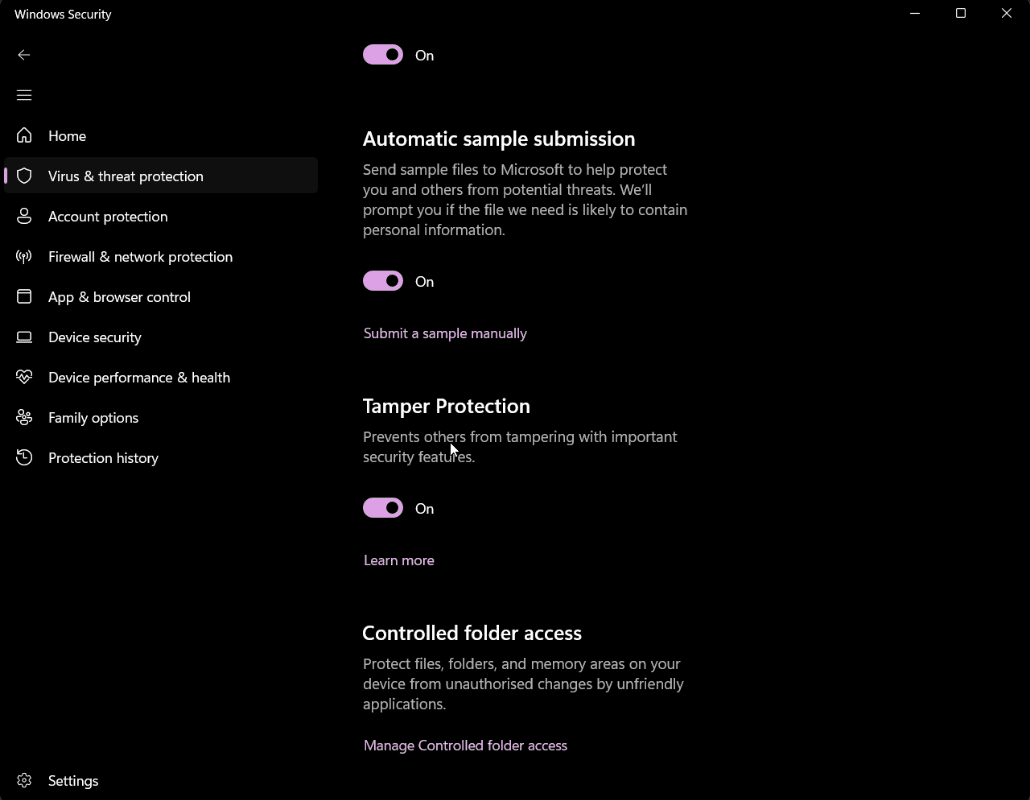Collapse the navigation pane with hamburger menu
1030x800 pixels.
[x=24, y=95]
